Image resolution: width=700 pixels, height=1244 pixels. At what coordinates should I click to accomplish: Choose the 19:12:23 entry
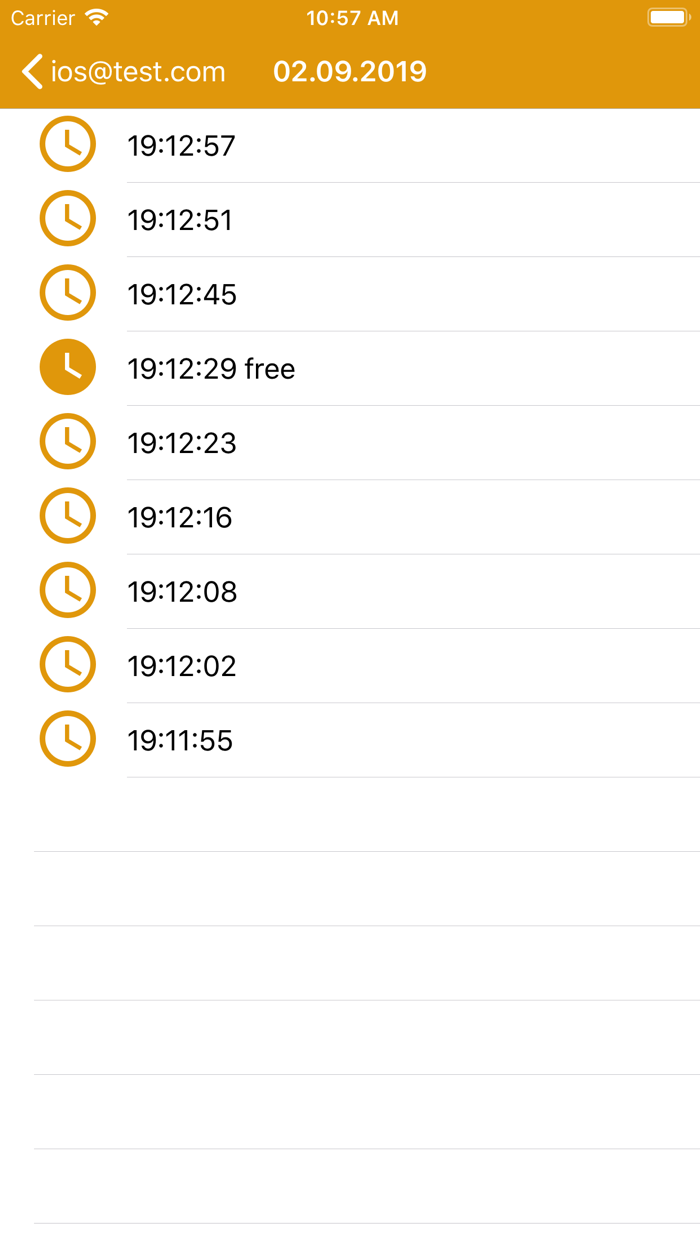click(182, 443)
